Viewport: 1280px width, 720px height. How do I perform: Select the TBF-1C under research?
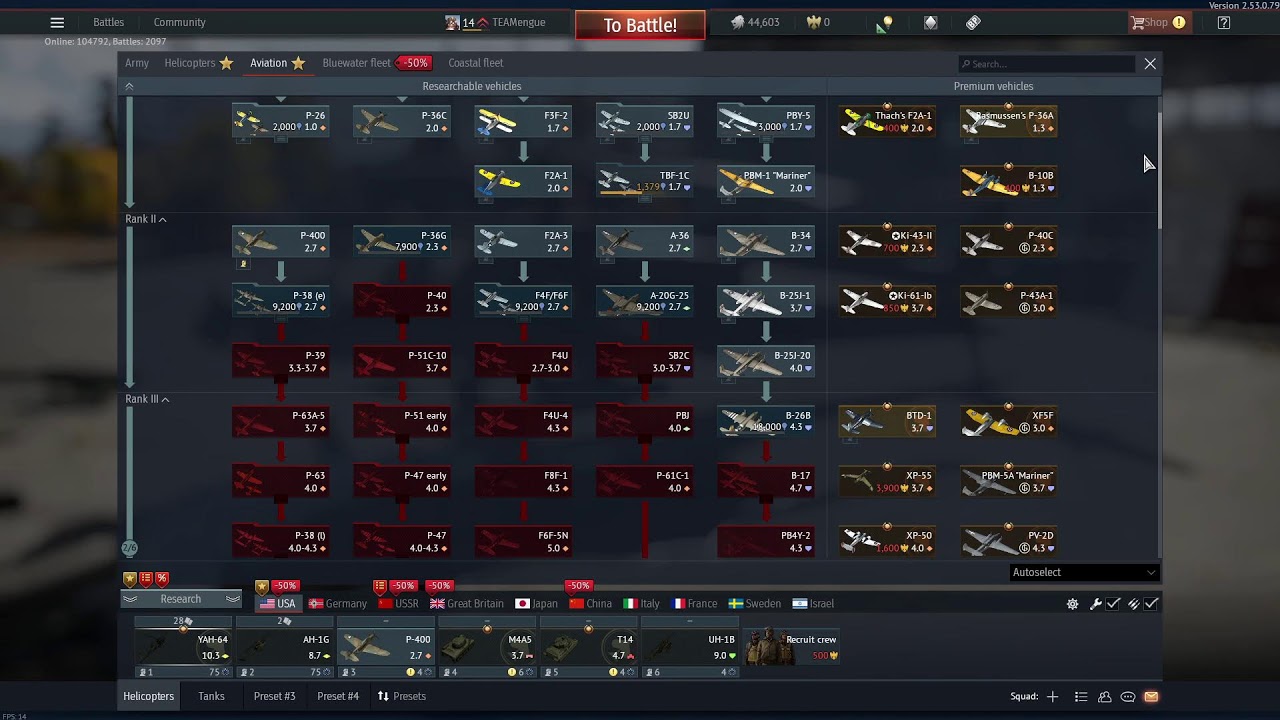[644, 181]
